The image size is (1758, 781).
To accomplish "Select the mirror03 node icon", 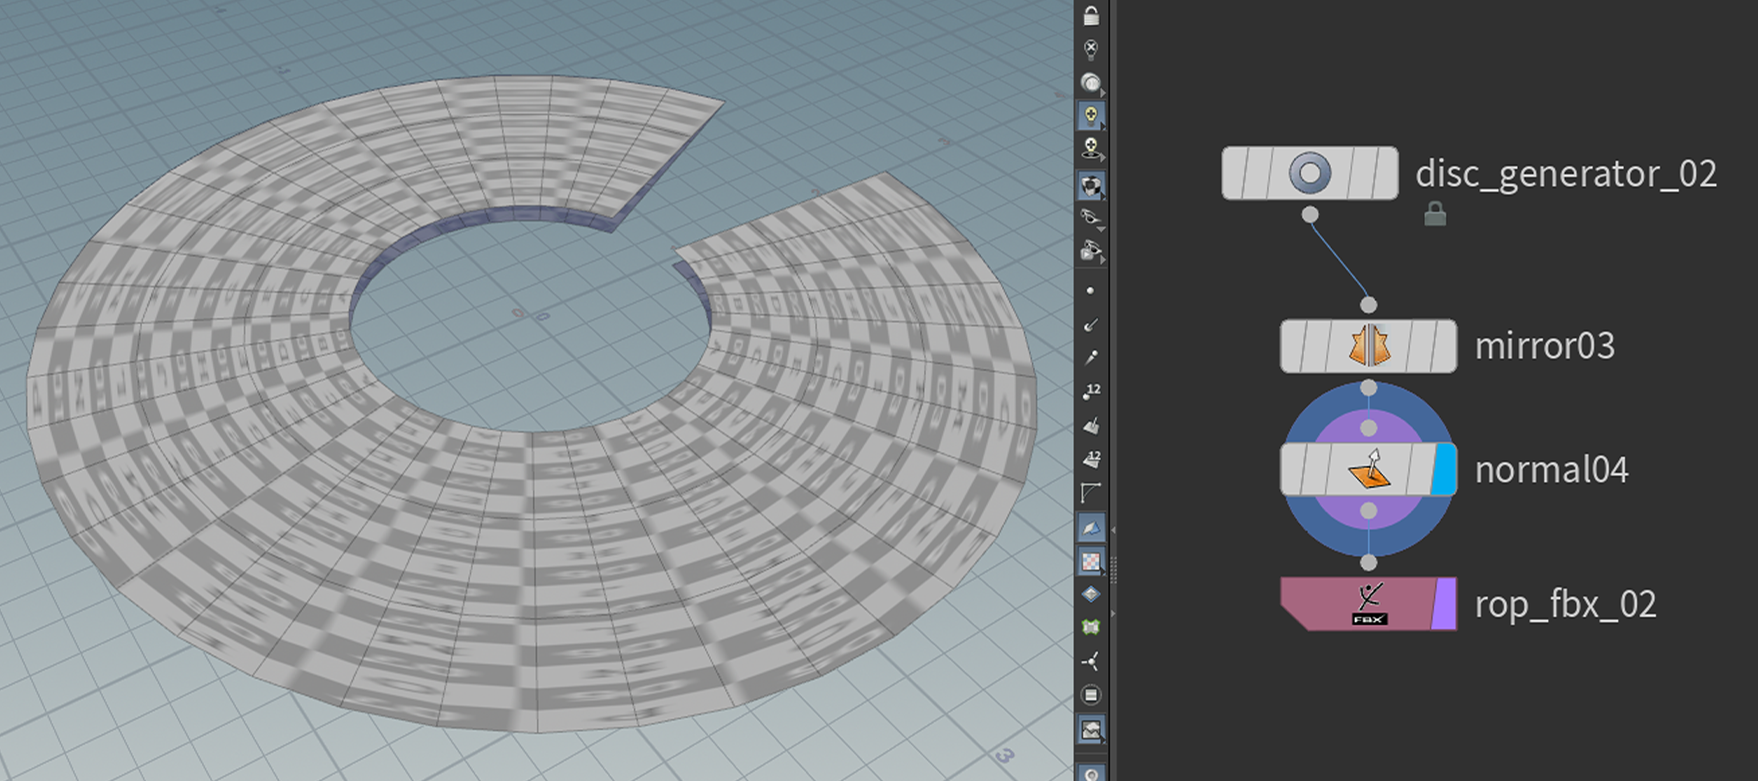I will pyautogui.click(x=1368, y=346).
